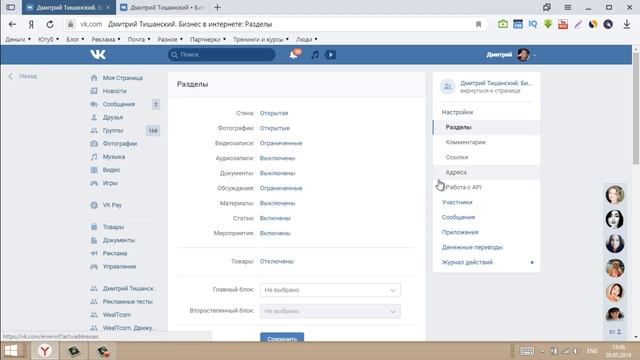Change Товары section setting Отключены
The width and height of the screenshot is (640, 360).
[277, 261]
